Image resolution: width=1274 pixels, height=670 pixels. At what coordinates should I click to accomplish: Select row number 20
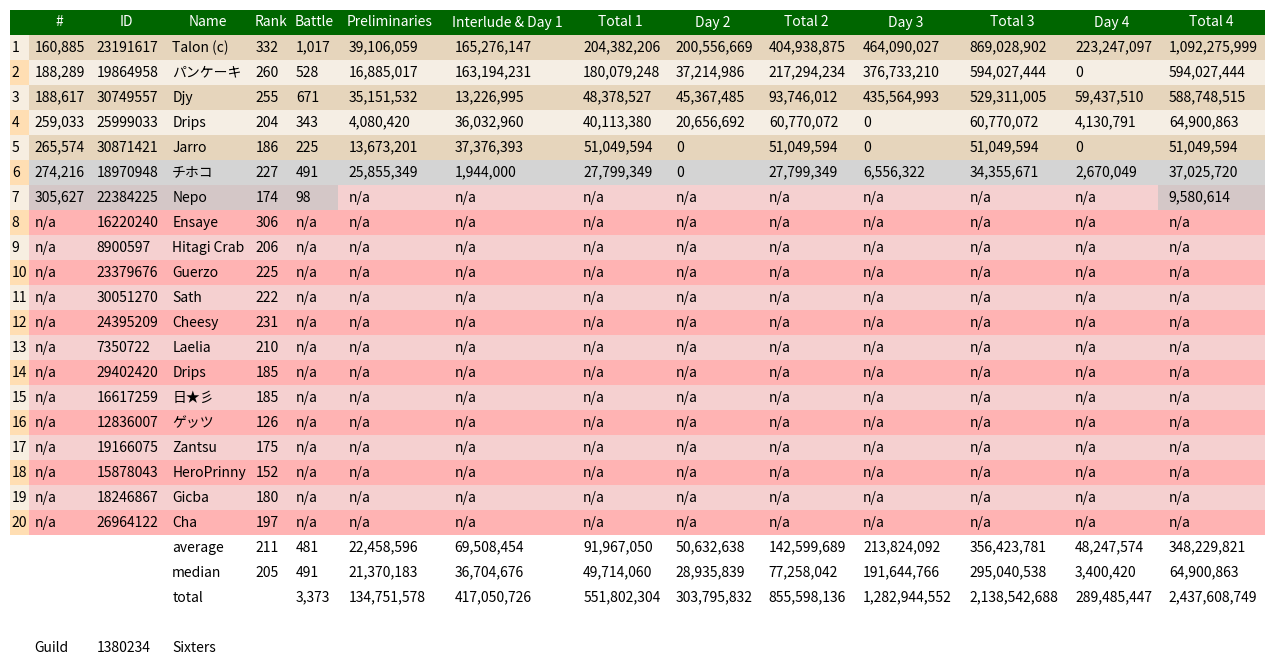[19, 522]
